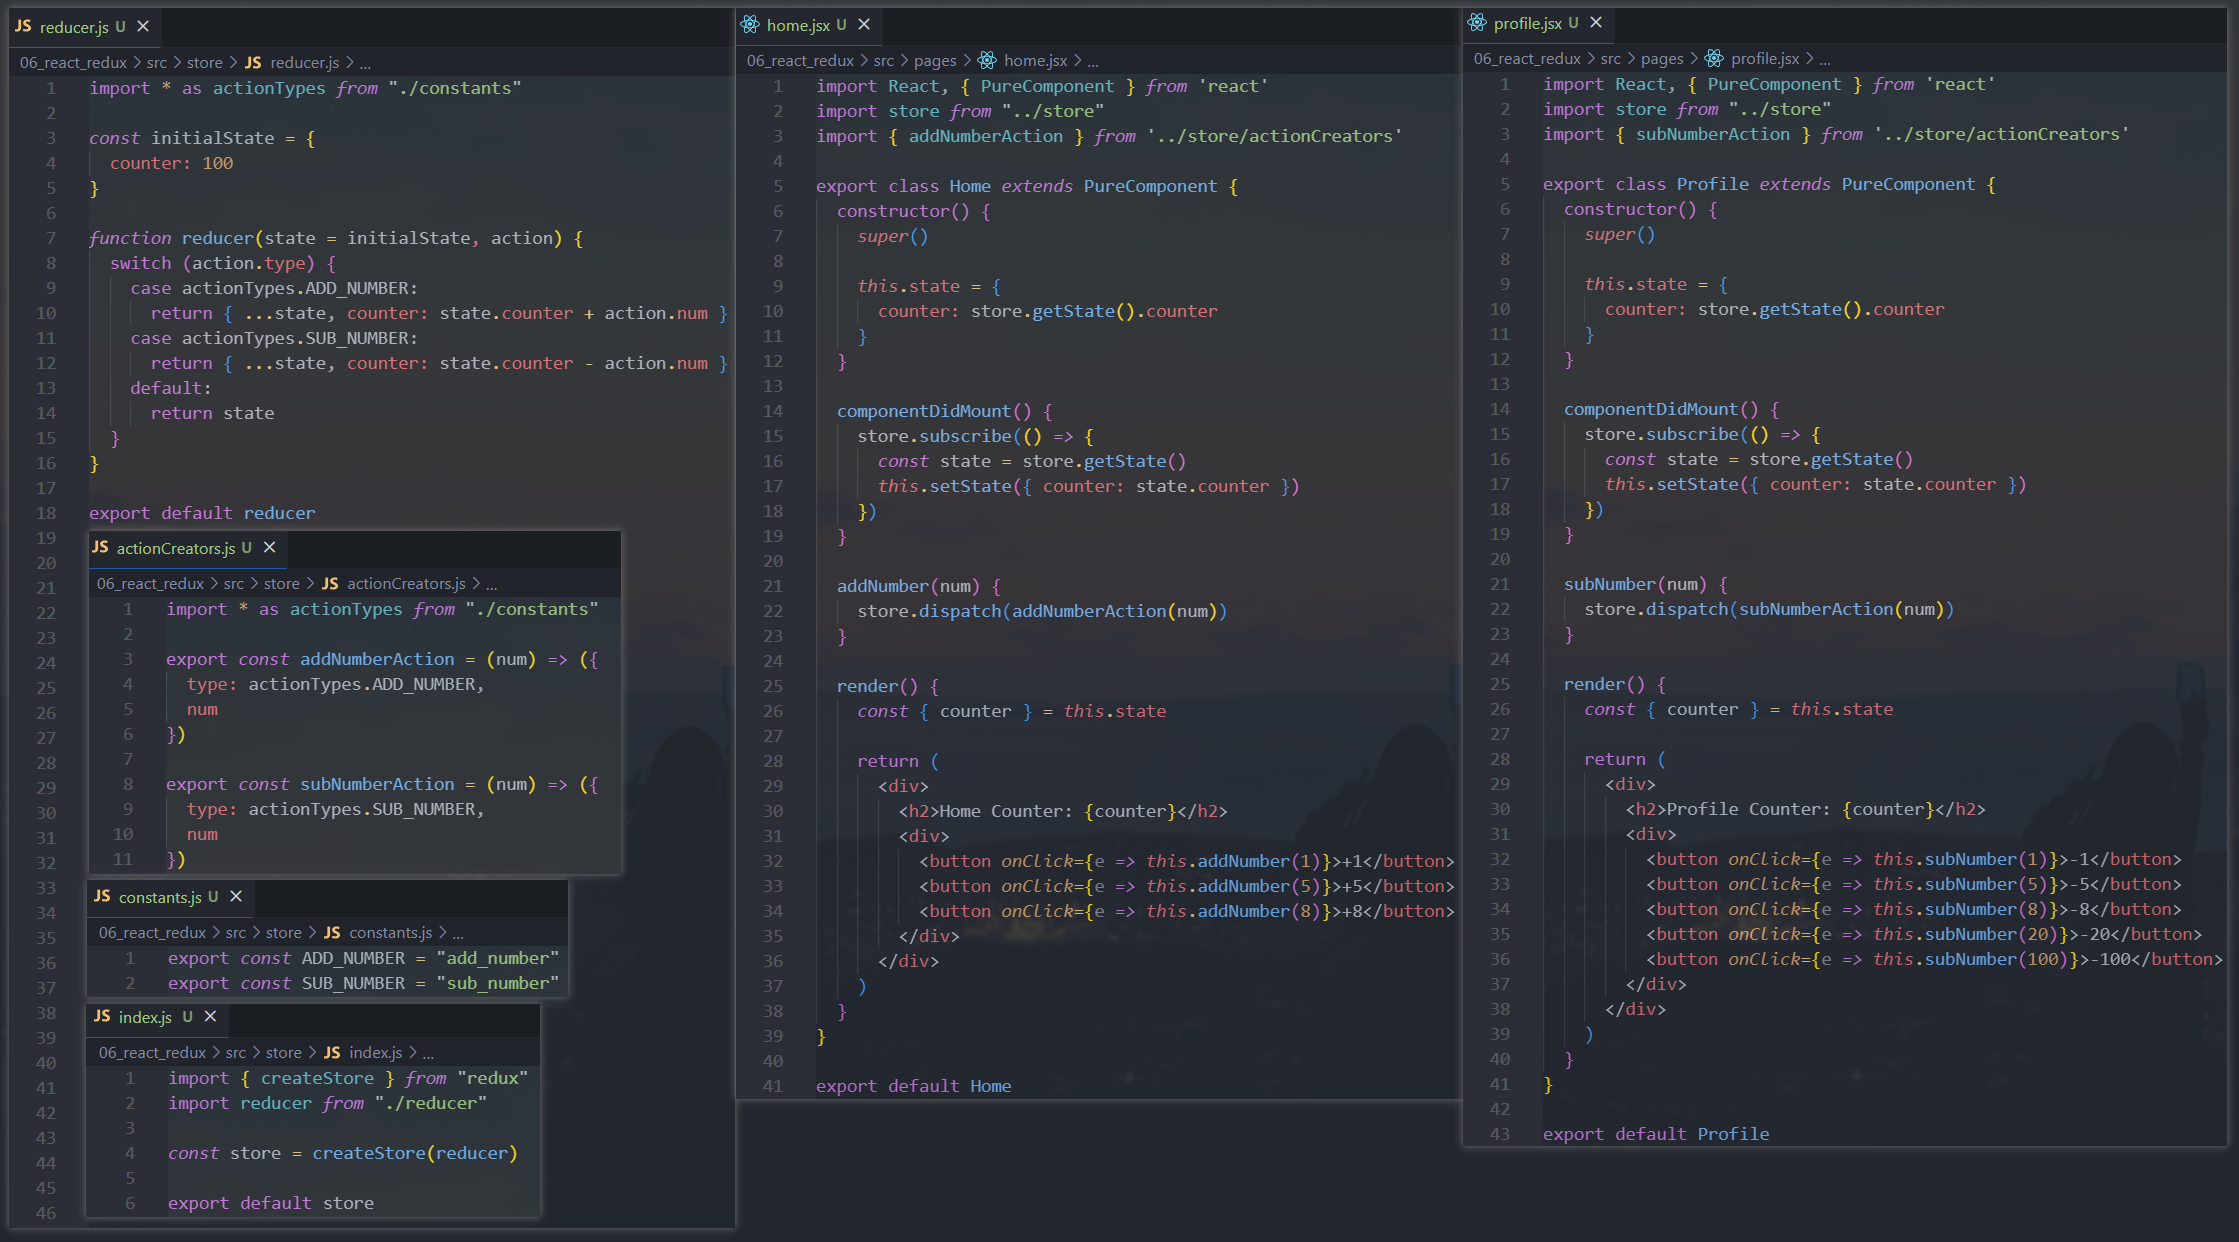The image size is (2239, 1242).
Task: Open store breadcrumb in reducer.js editor
Action: pyautogui.click(x=205, y=62)
